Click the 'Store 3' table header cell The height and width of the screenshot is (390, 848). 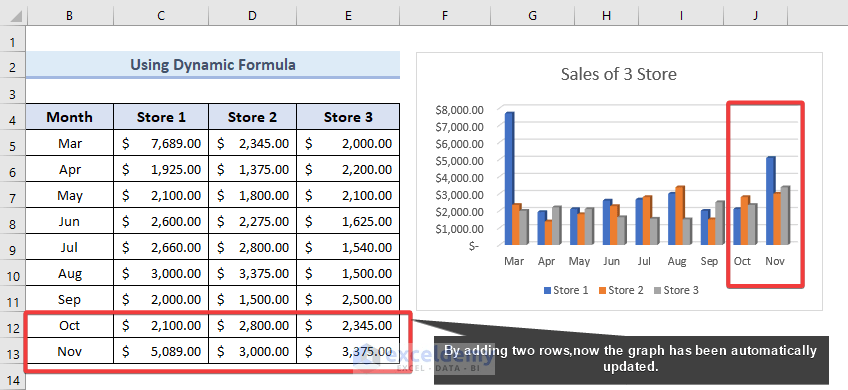[348, 117]
